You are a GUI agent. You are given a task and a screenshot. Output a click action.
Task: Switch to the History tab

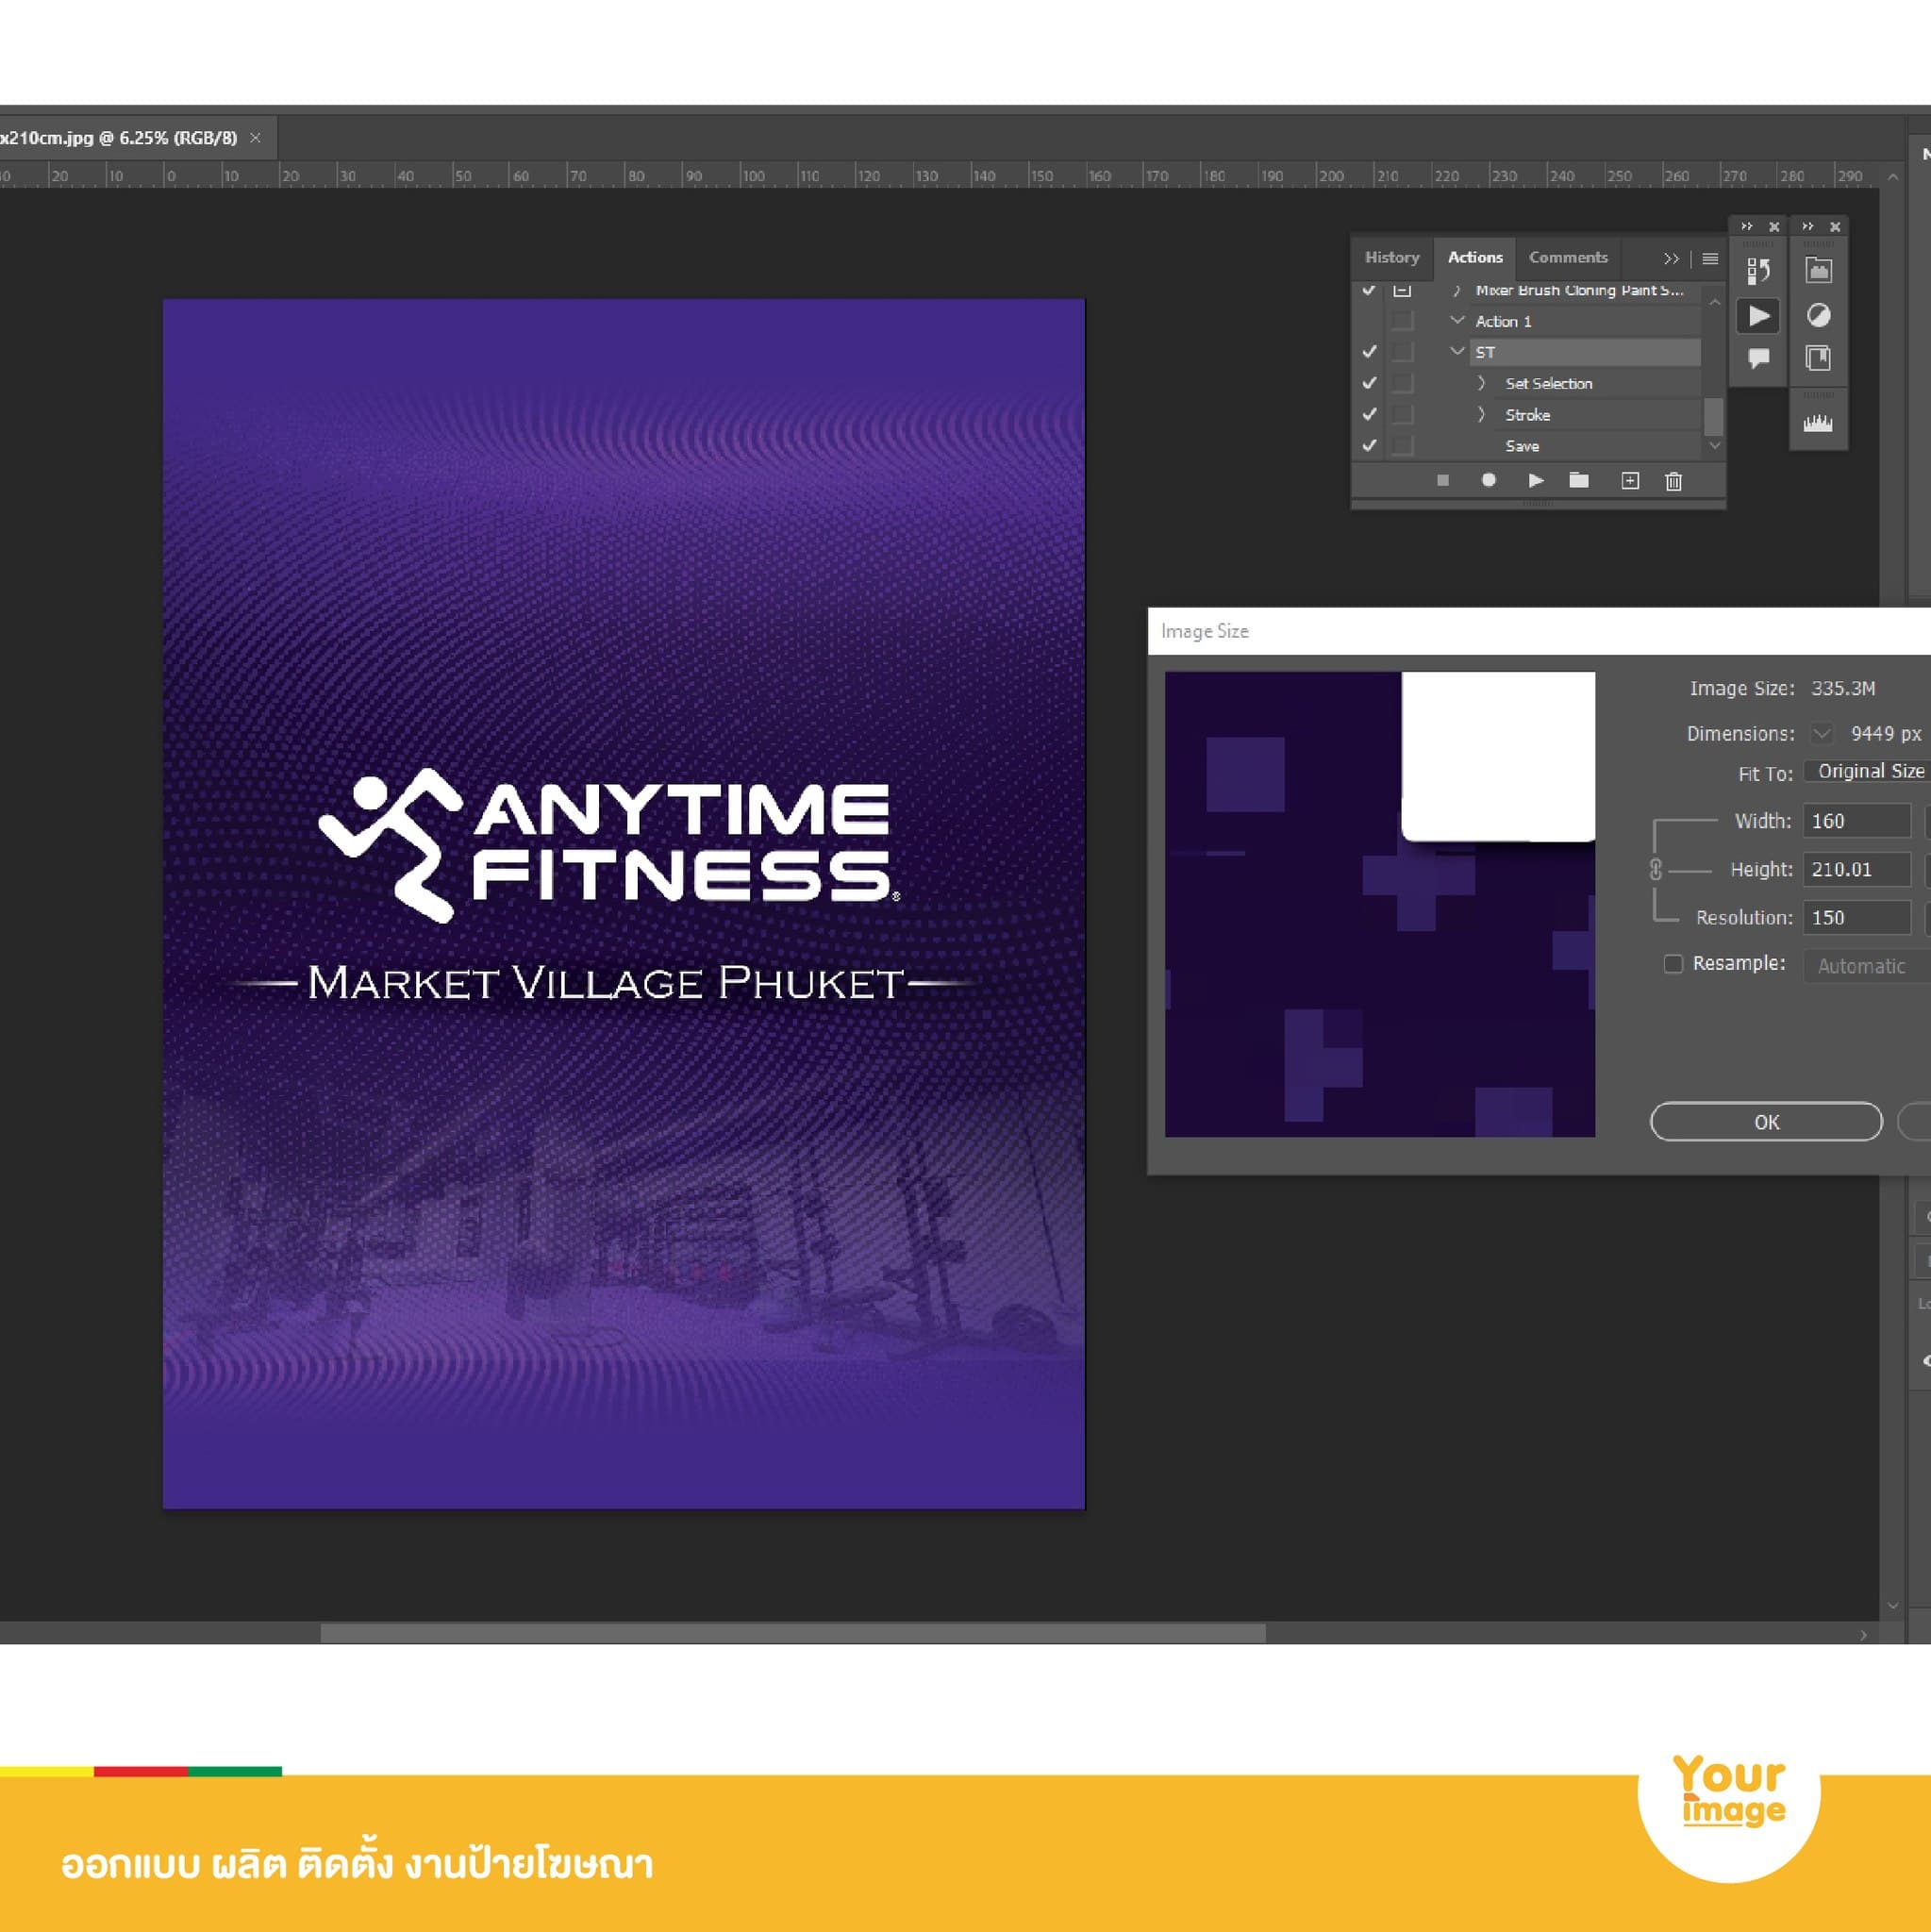1392,258
